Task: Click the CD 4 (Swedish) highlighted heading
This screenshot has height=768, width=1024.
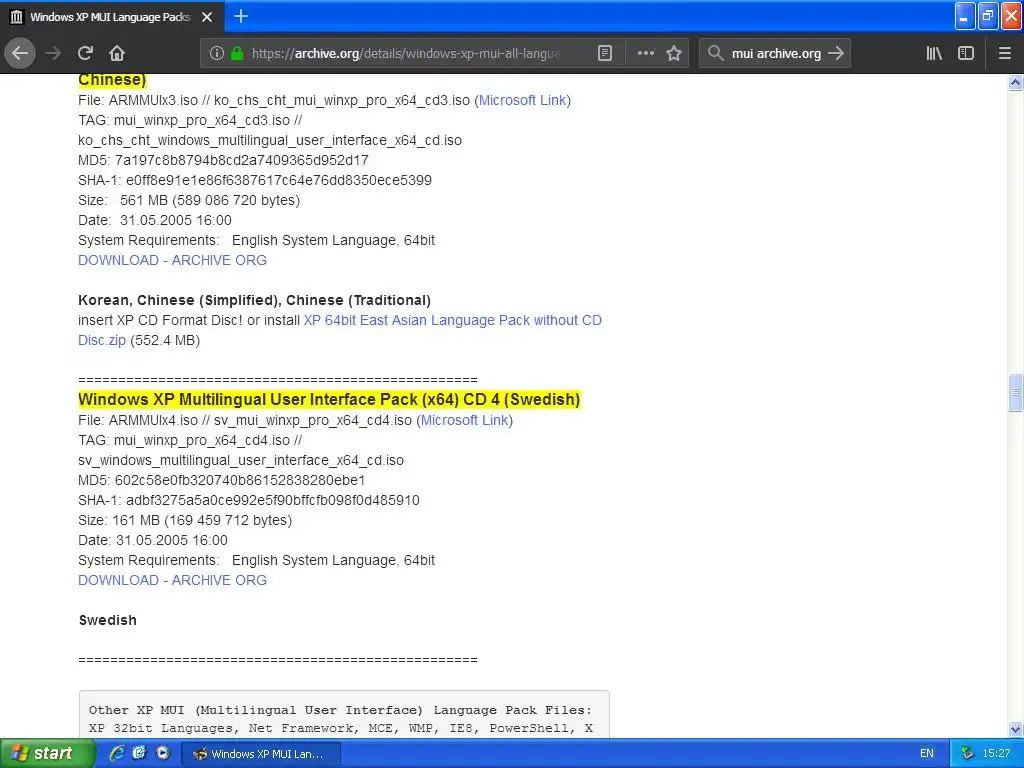Action: coord(329,400)
